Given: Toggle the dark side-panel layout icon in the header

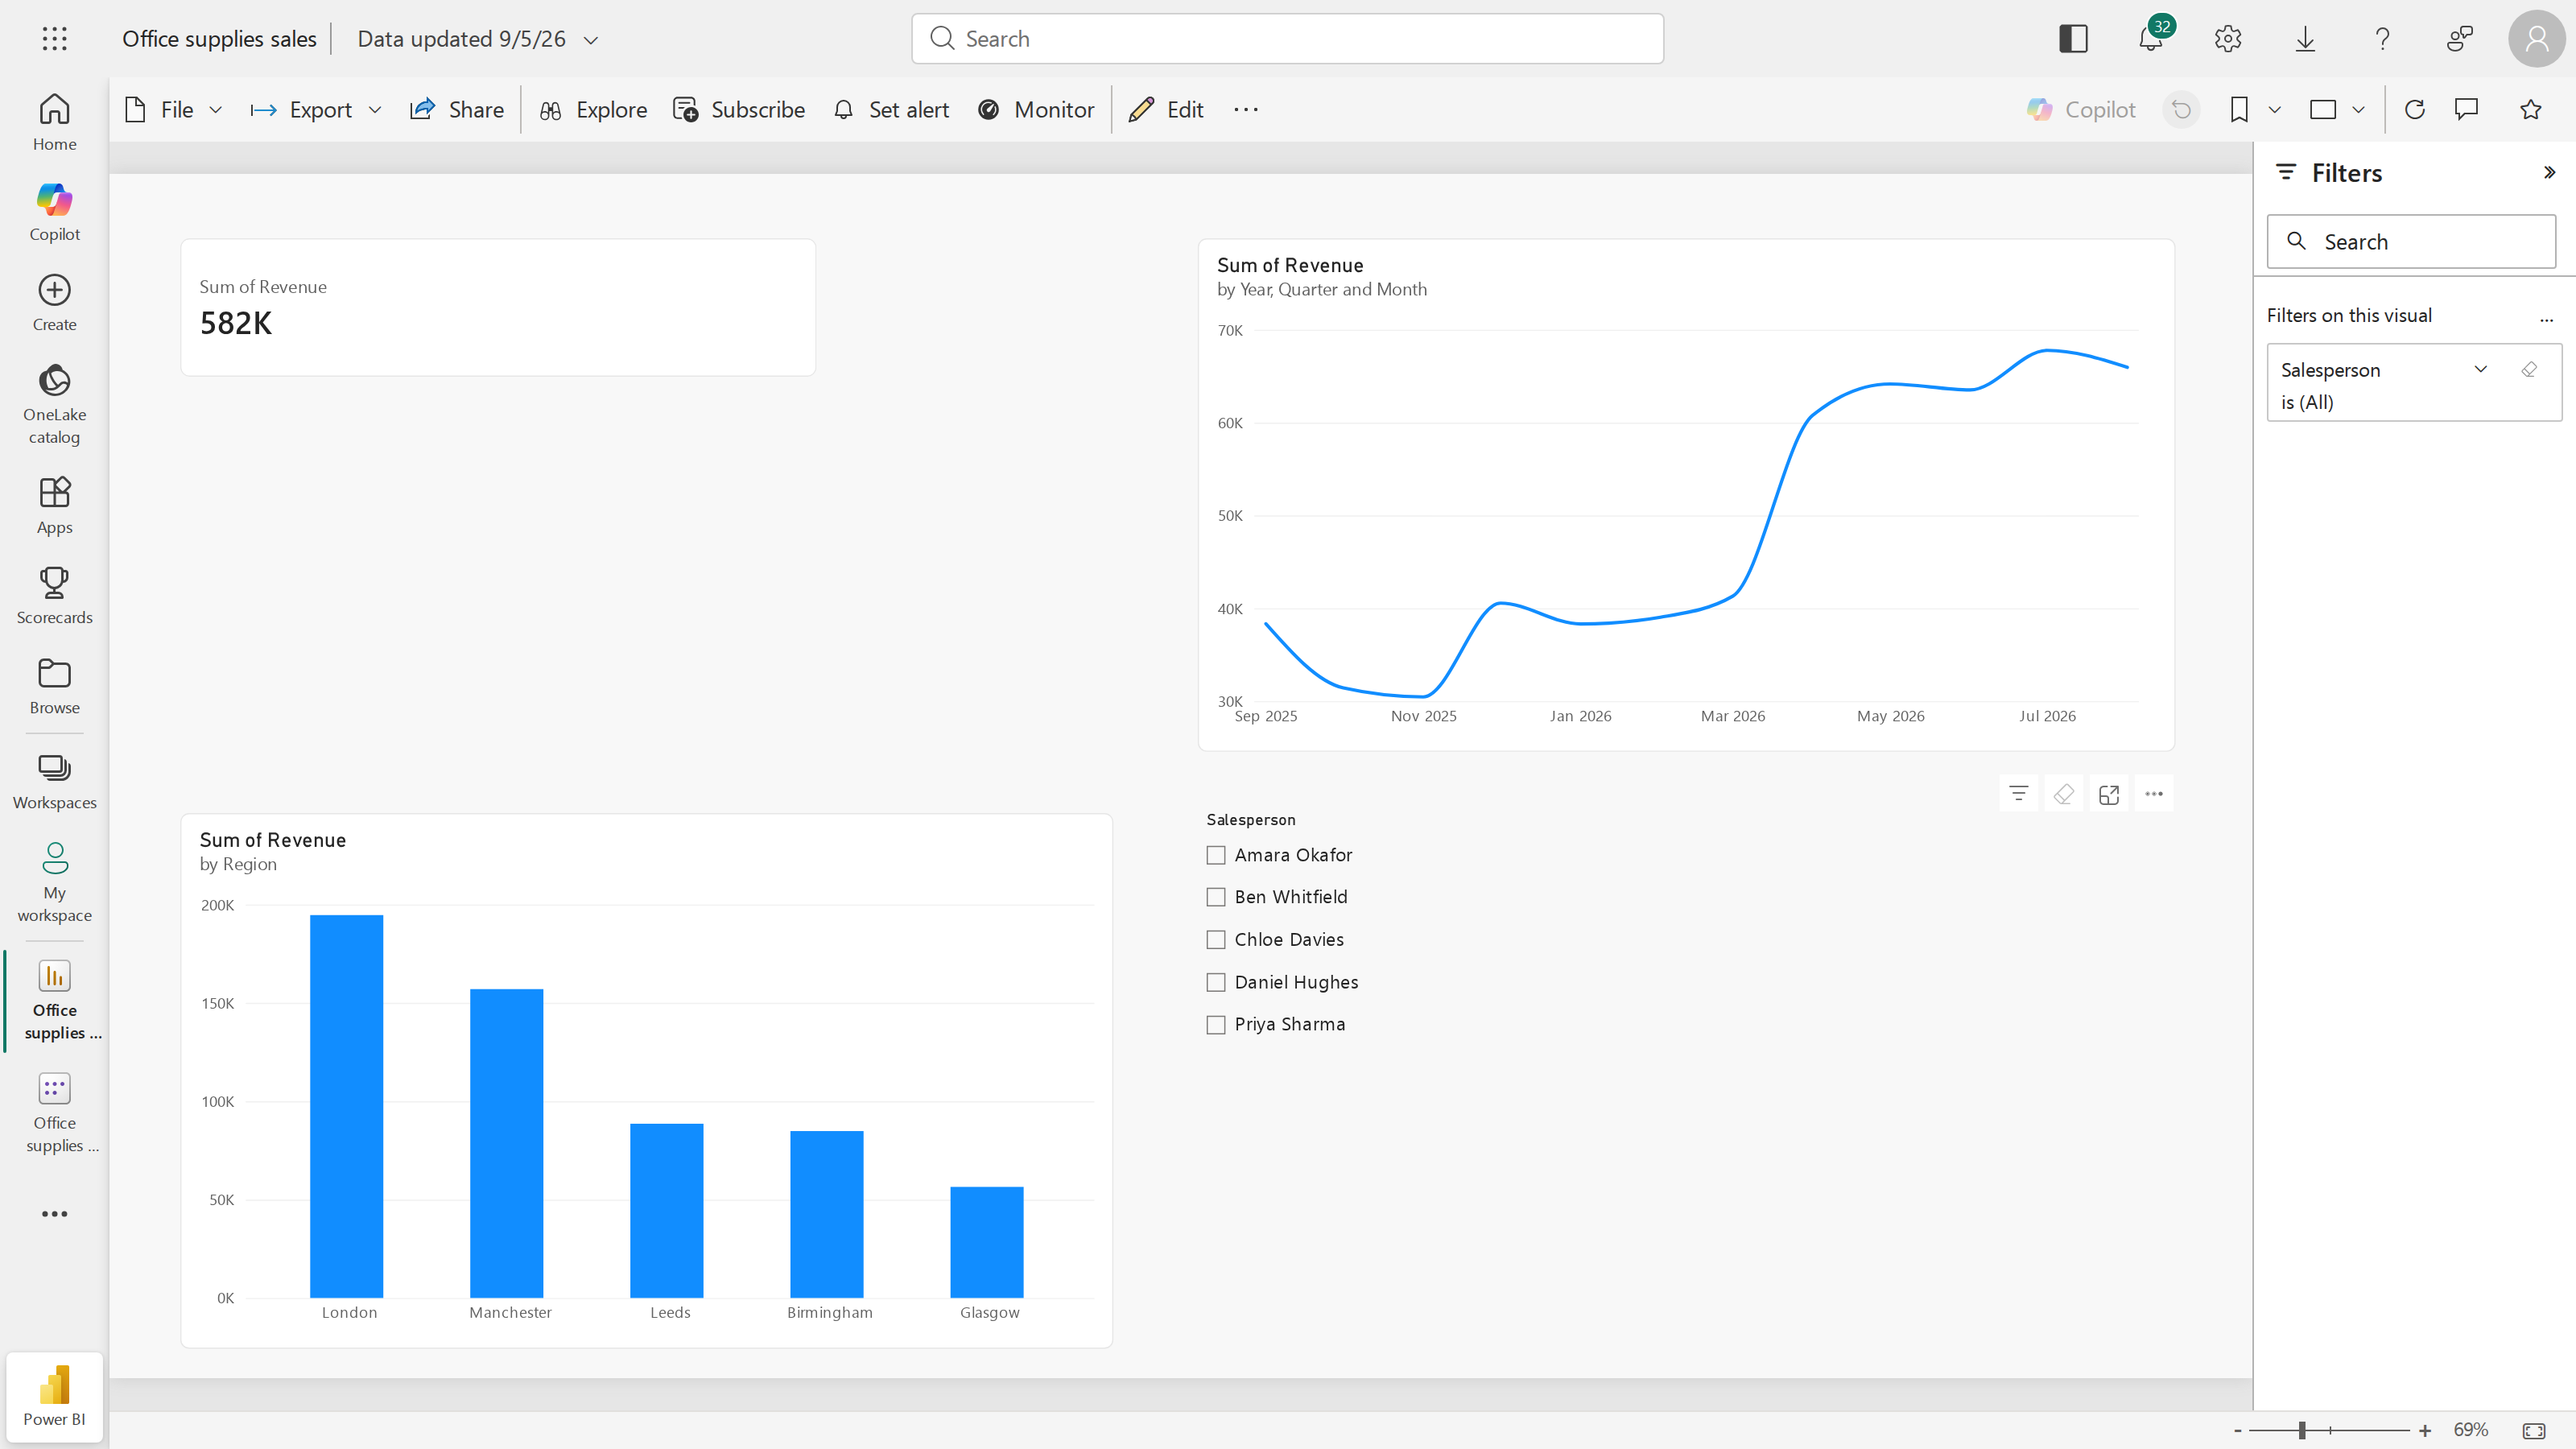Looking at the screenshot, I should coord(2073,39).
